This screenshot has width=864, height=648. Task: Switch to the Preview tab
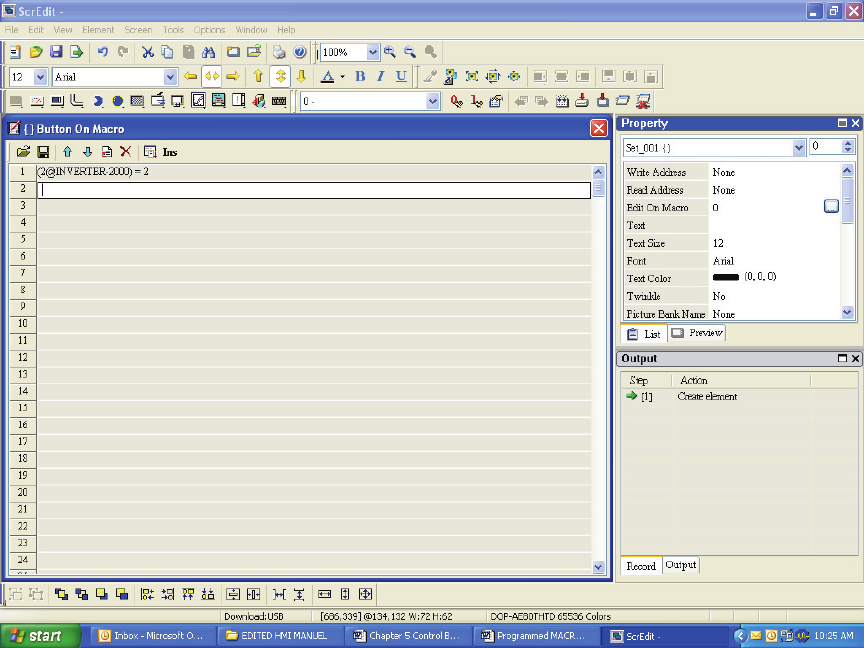point(697,333)
